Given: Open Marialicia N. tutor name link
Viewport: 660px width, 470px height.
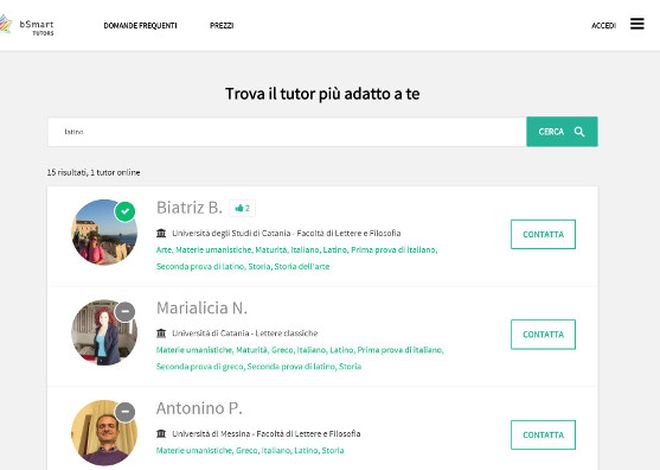Looking at the screenshot, I should [202, 308].
